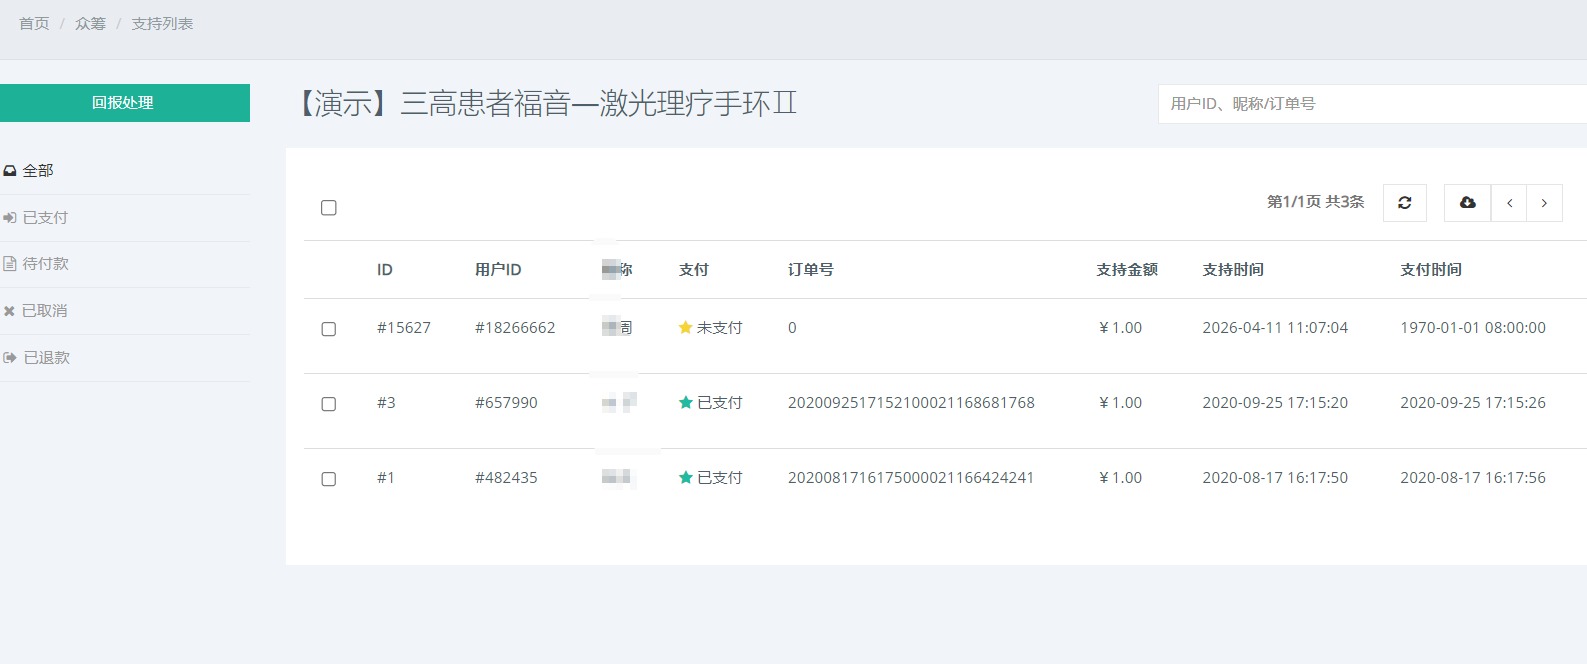Image resolution: width=1587 pixels, height=664 pixels.
Task: Open 首页 breadcrumb link
Action: [x=34, y=23]
